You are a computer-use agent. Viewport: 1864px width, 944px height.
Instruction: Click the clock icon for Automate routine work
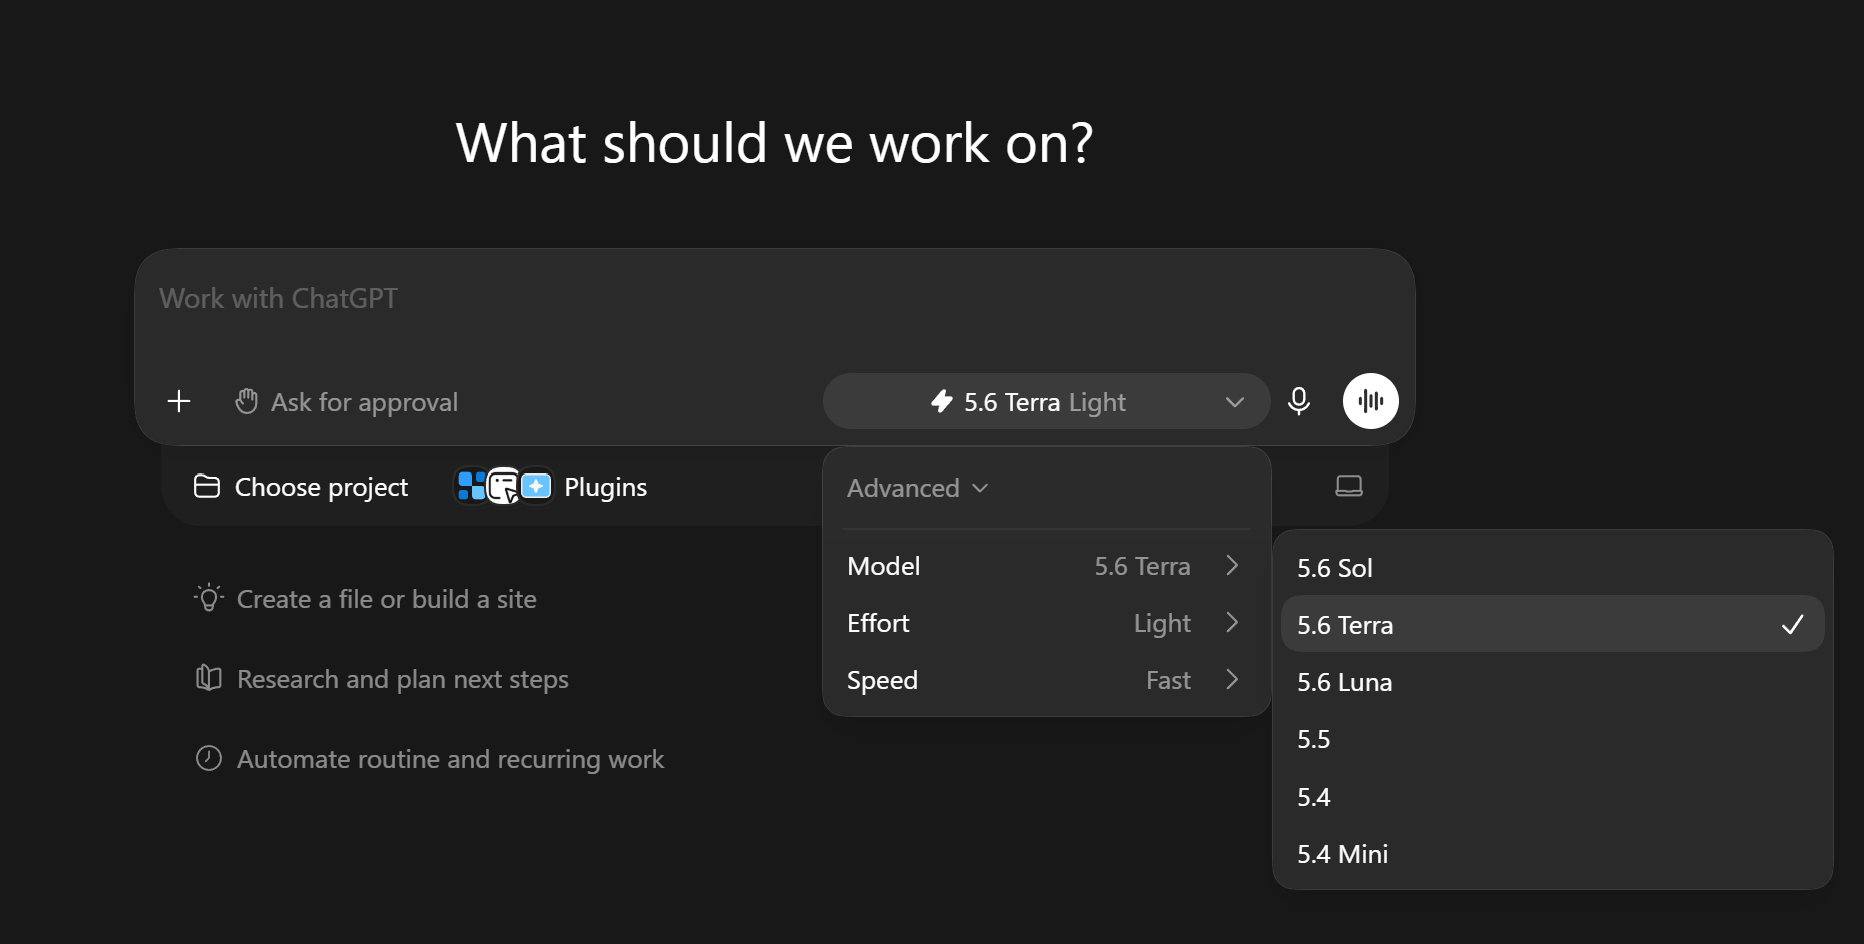click(x=208, y=758)
